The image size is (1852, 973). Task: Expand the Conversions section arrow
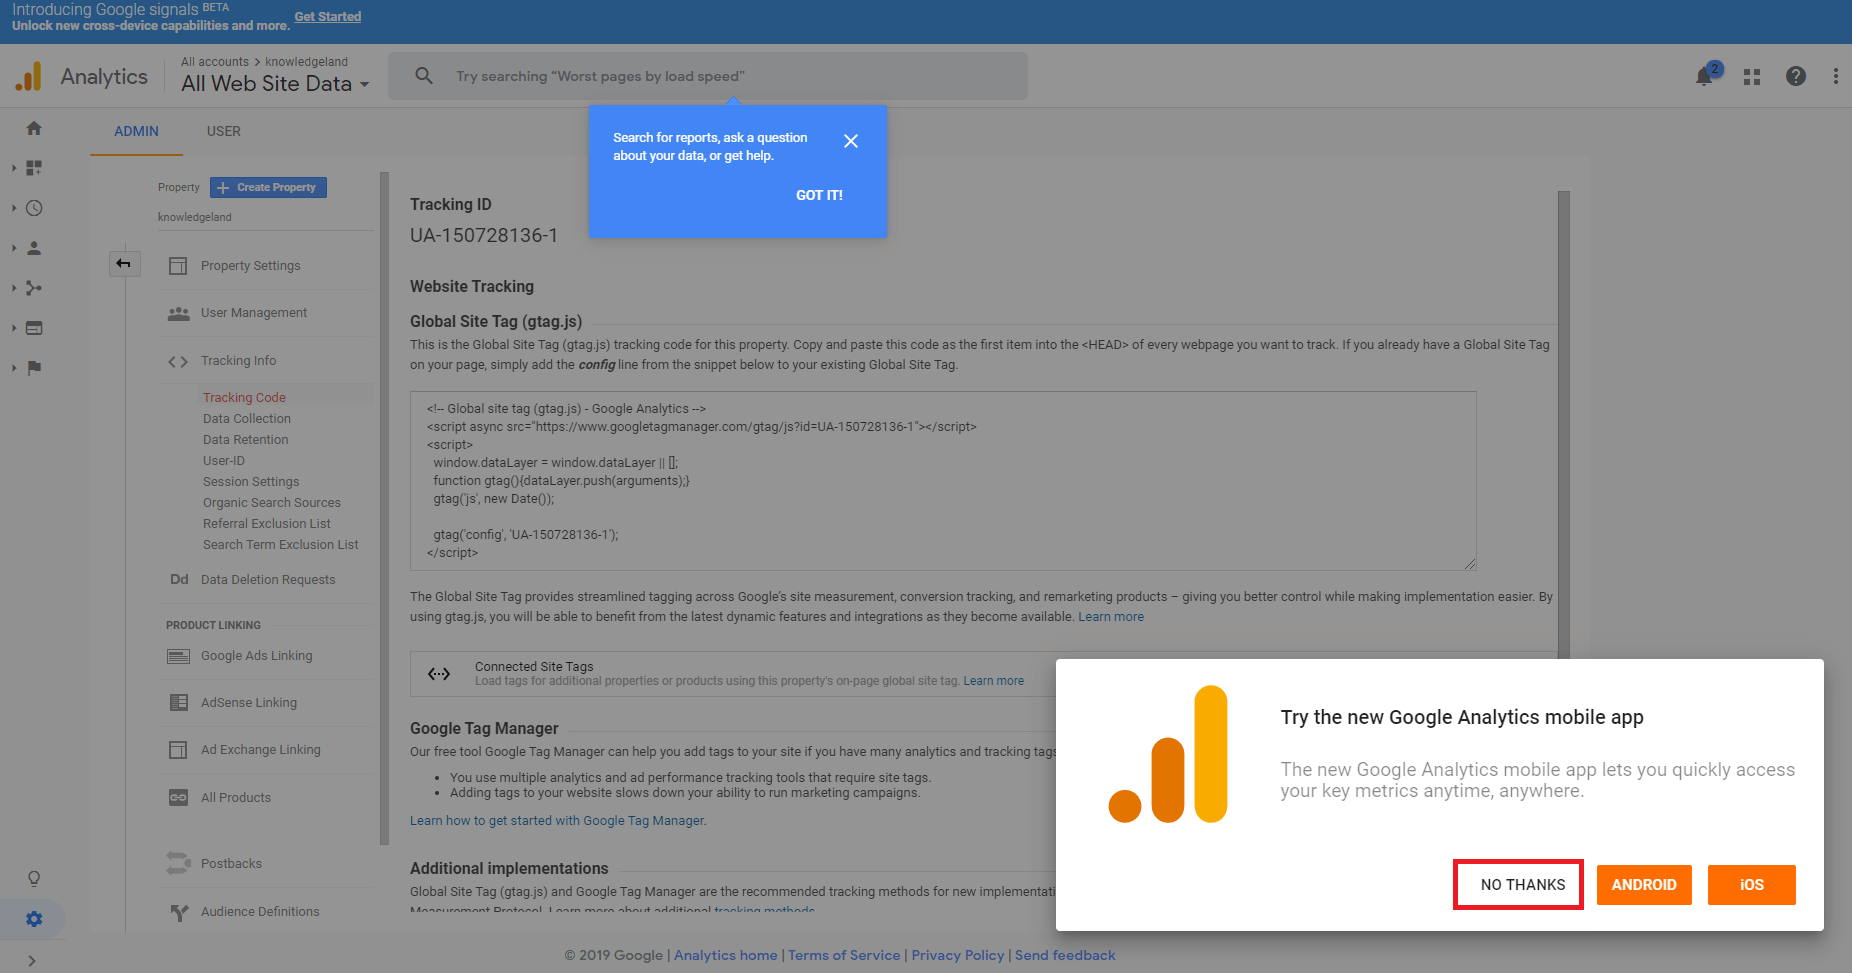(x=14, y=368)
